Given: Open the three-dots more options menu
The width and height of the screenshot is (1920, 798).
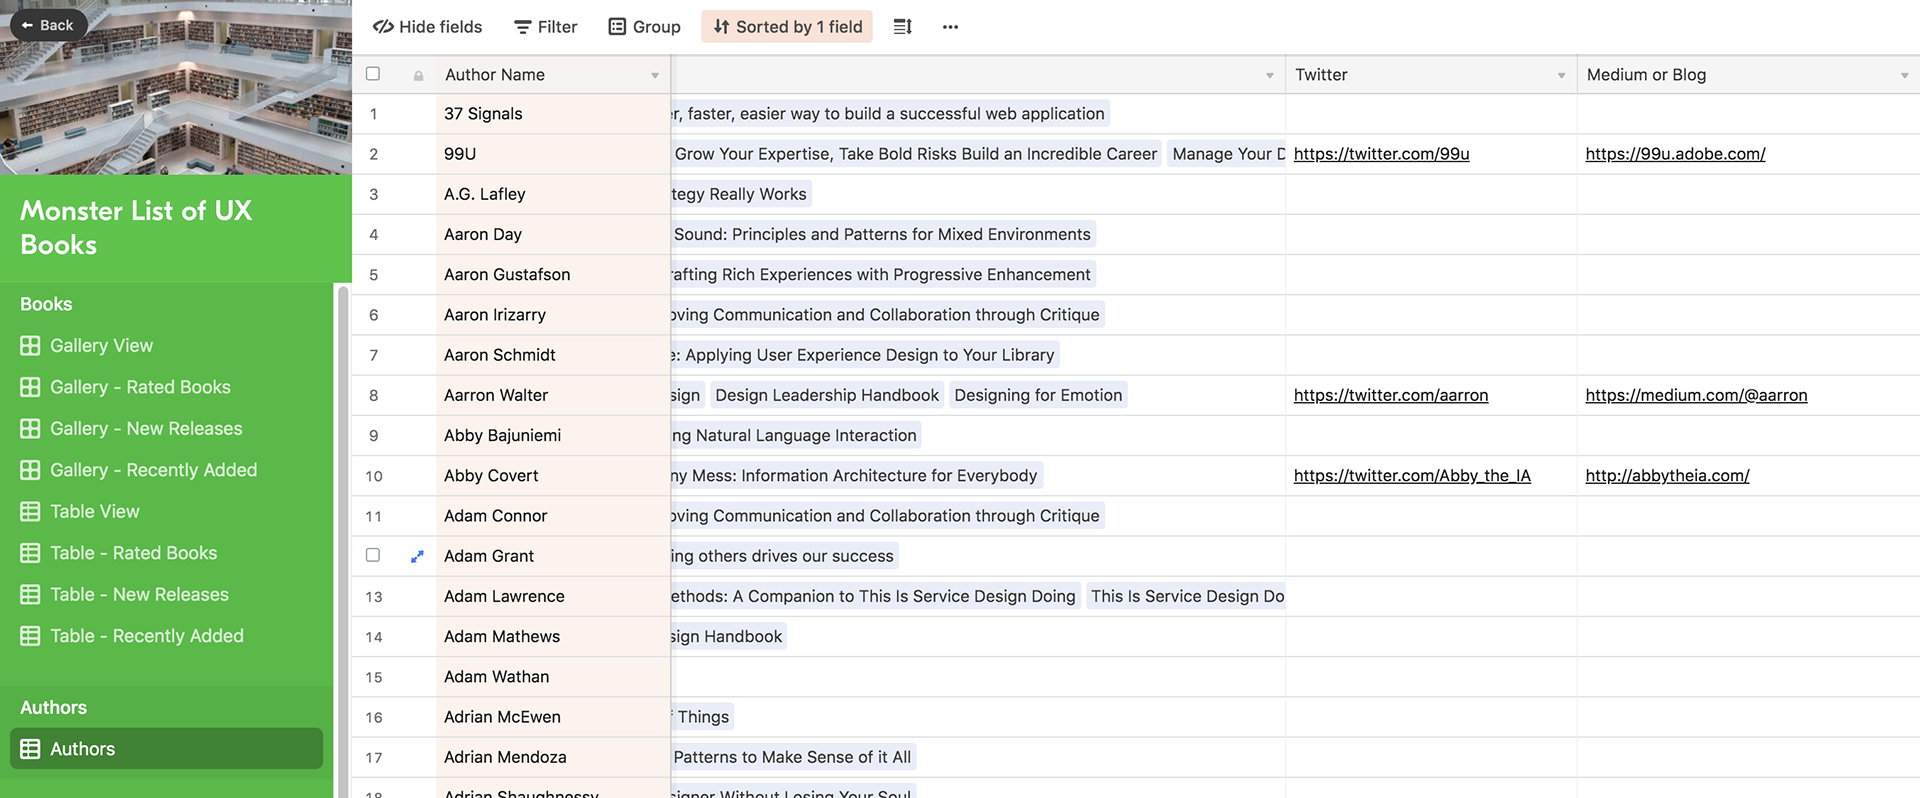Looking at the screenshot, I should point(950,27).
